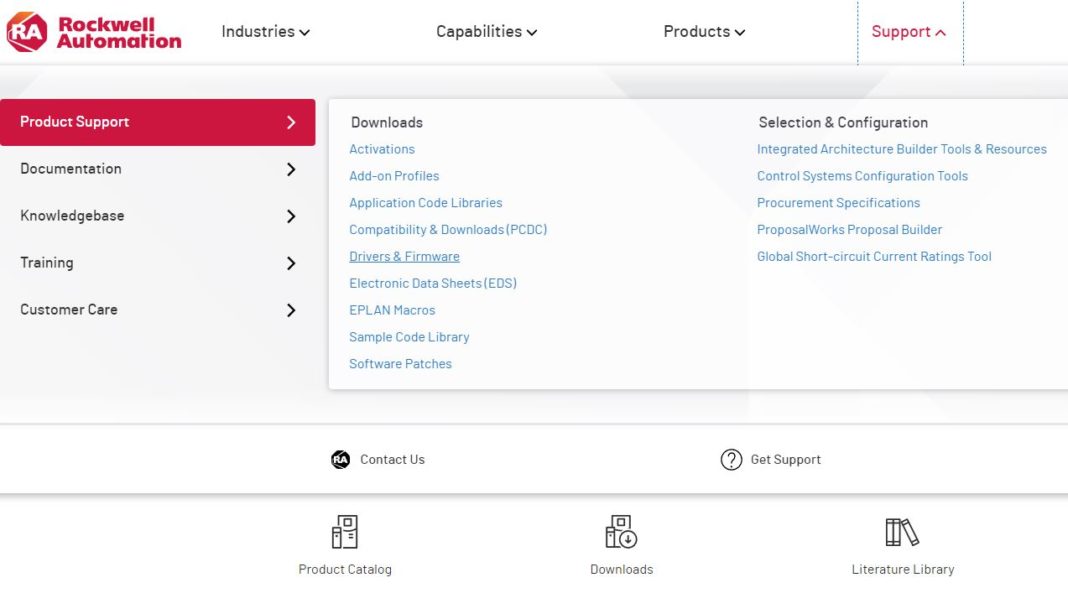Open the Literature Library books icon
This screenshot has width=1068, height=614.
(x=901, y=531)
